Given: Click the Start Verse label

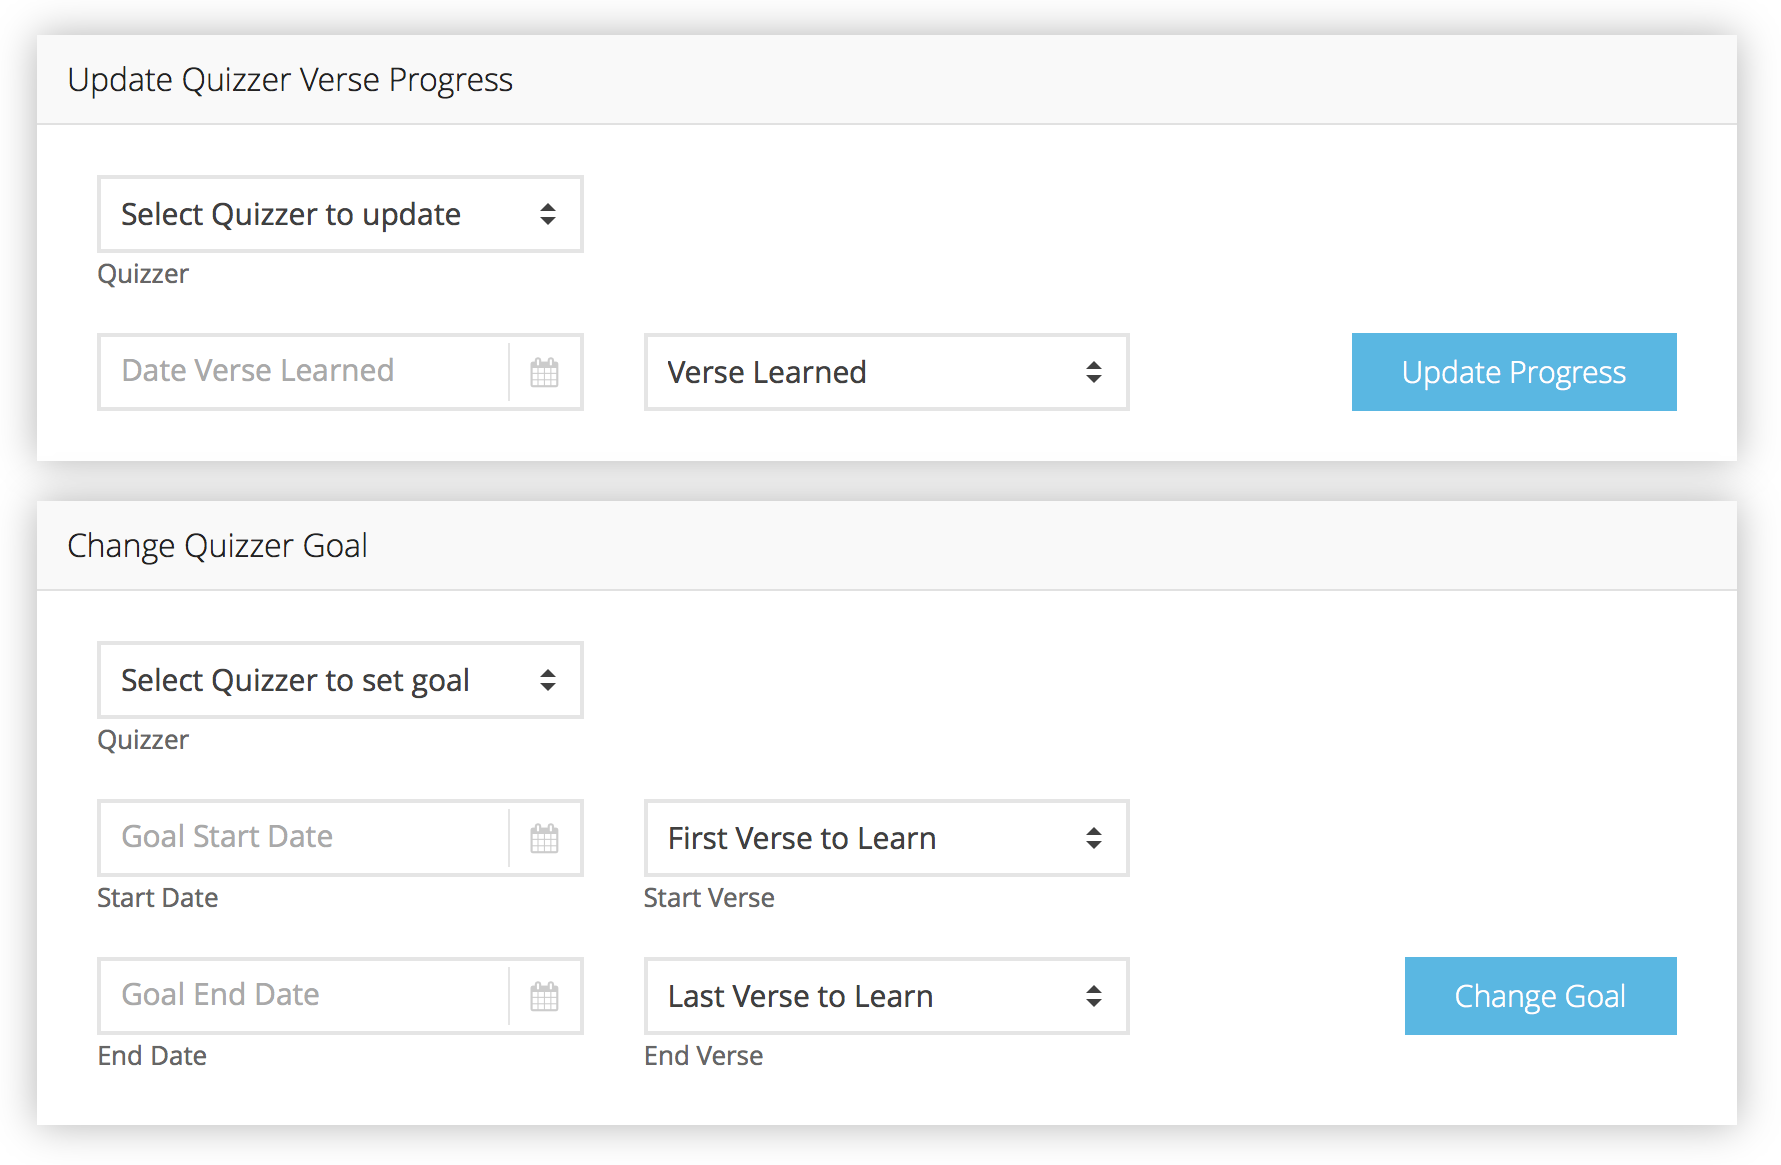Looking at the screenshot, I should (709, 898).
